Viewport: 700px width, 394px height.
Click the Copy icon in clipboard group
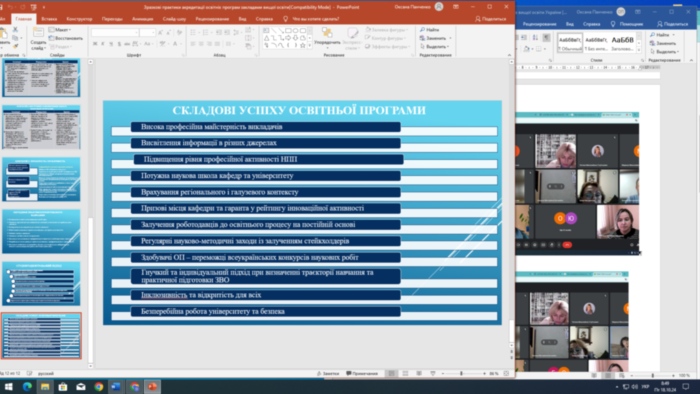pos(15,38)
